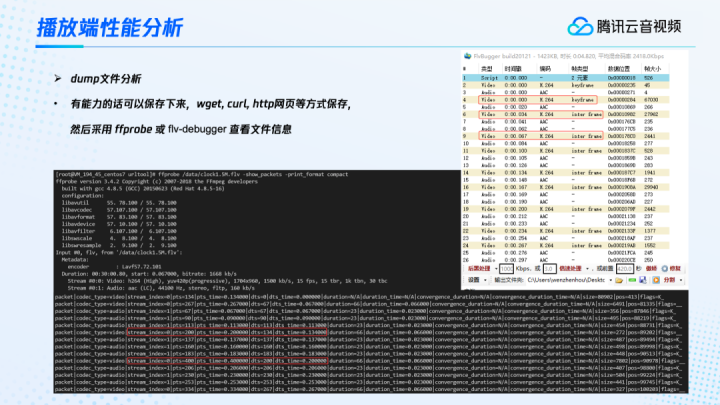Click the 'dump文件分析' bullet heading

pos(106,79)
